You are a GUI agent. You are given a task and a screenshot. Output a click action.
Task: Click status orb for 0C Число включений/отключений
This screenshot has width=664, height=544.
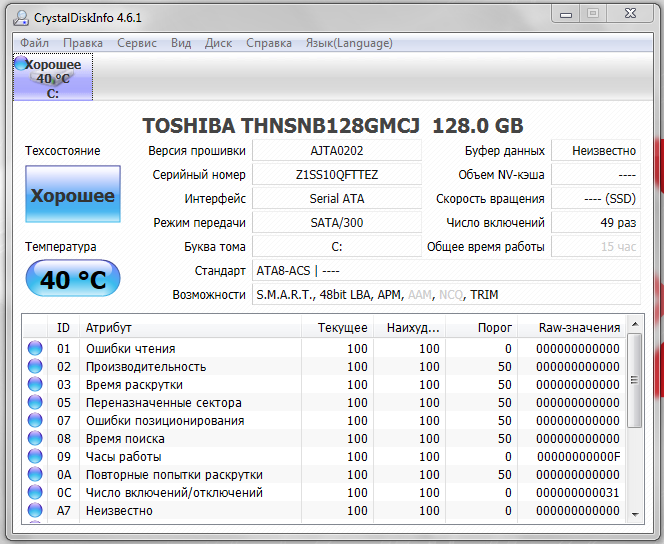coord(35,492)
